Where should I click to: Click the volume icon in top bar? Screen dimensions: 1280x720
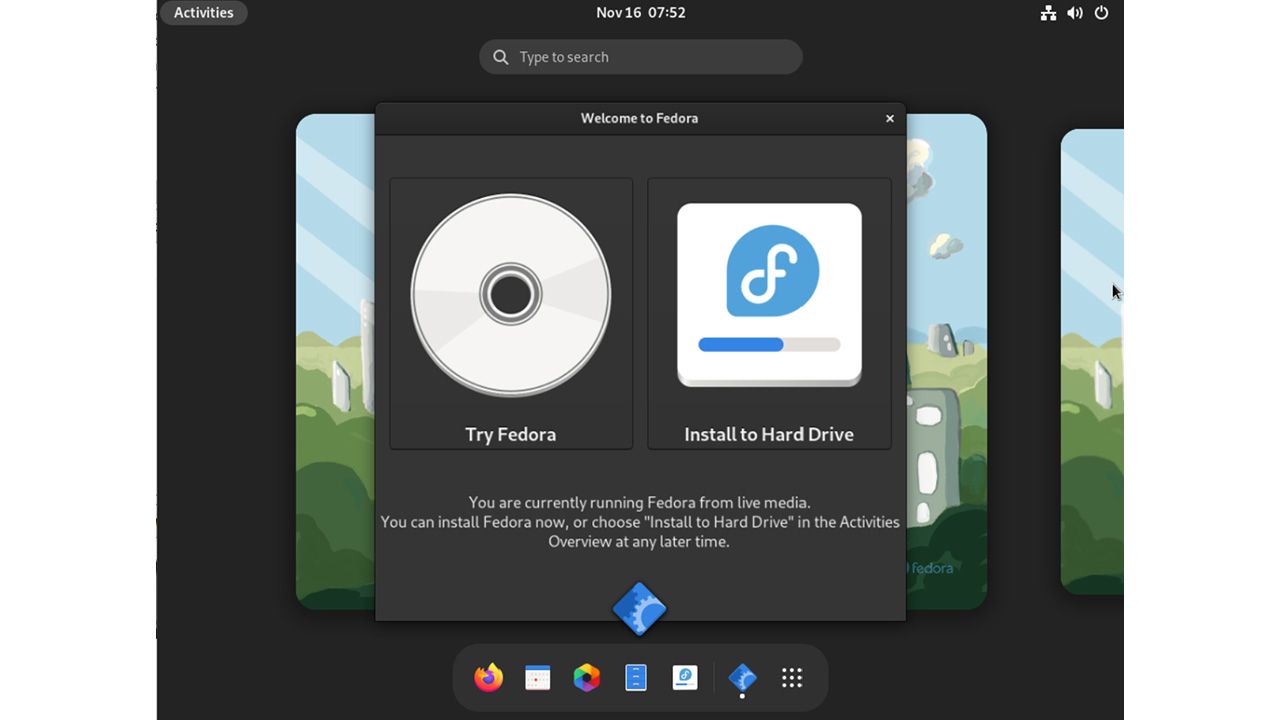click(x=1075, y=13)
